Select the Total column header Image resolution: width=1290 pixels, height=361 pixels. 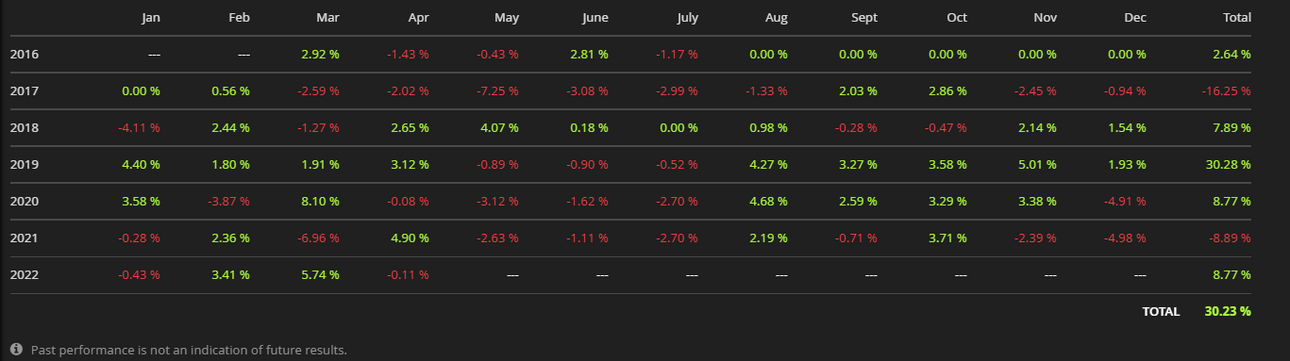[x=1235, y=18]
